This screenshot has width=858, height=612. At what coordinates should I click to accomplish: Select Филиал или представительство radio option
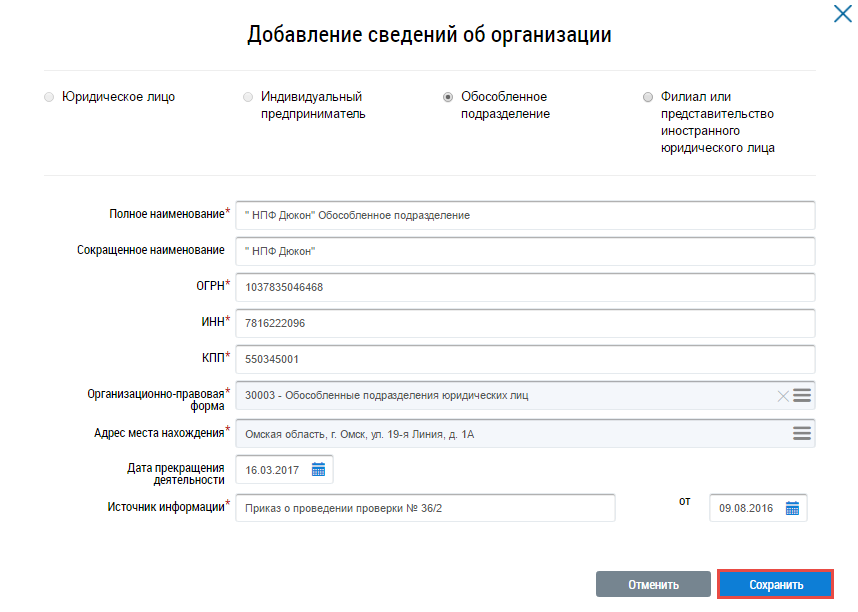click(x=648, y=98)
